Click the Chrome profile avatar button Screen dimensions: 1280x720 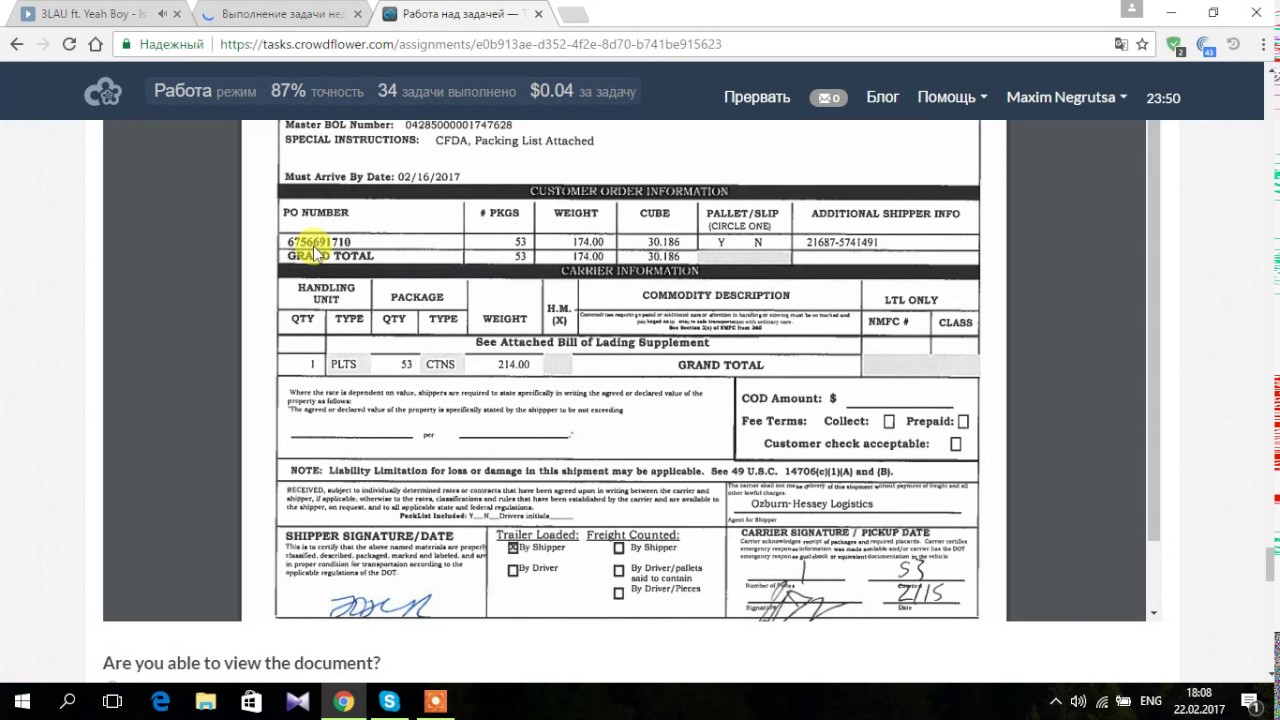(1131, 9)
